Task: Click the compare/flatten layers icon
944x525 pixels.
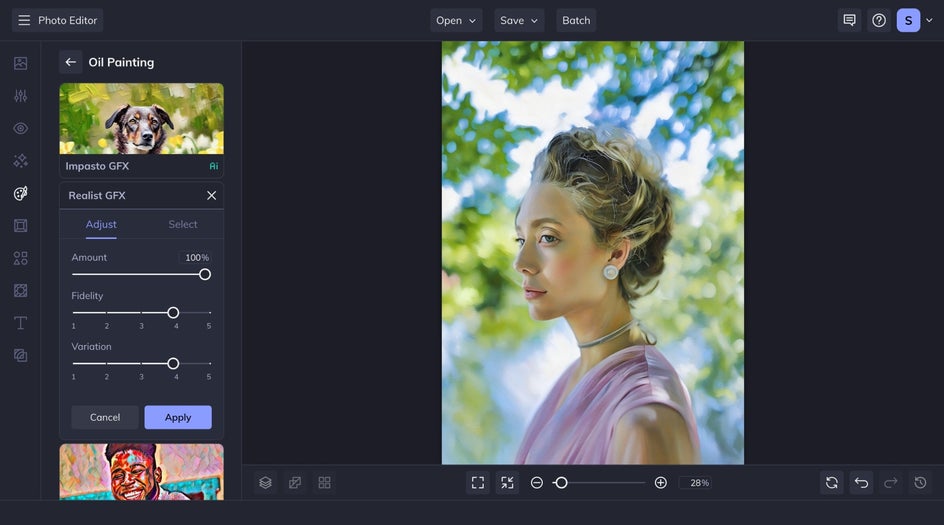Action: click(x=295, y=483)
